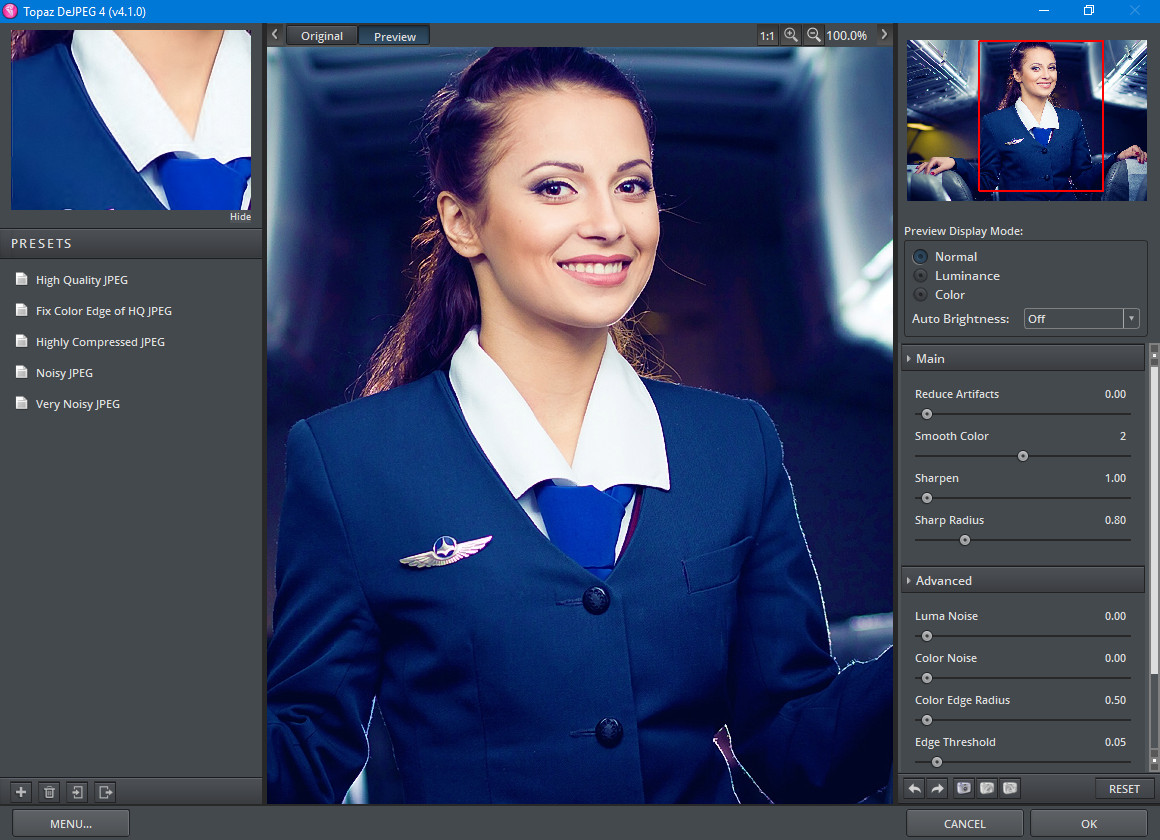Undo the last adjustment with undo arrow
The width and height of the screenshot is (1160, 840).
pos(915,788)
